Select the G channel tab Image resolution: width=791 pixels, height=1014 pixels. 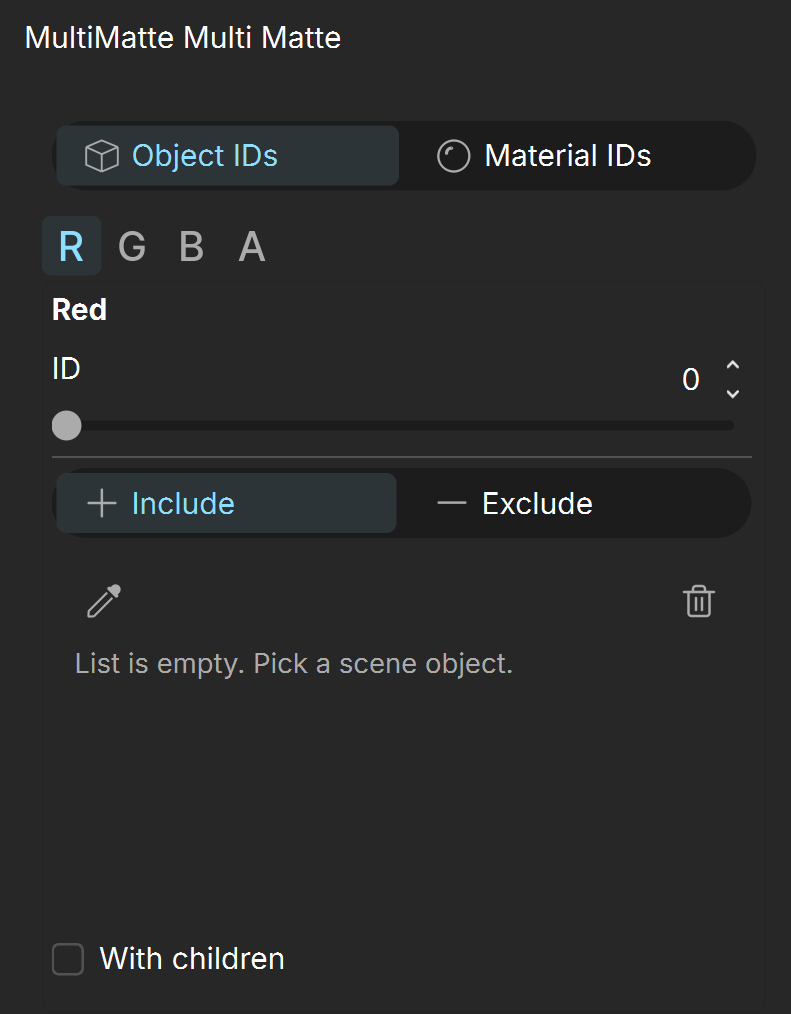tap(132, 246)
